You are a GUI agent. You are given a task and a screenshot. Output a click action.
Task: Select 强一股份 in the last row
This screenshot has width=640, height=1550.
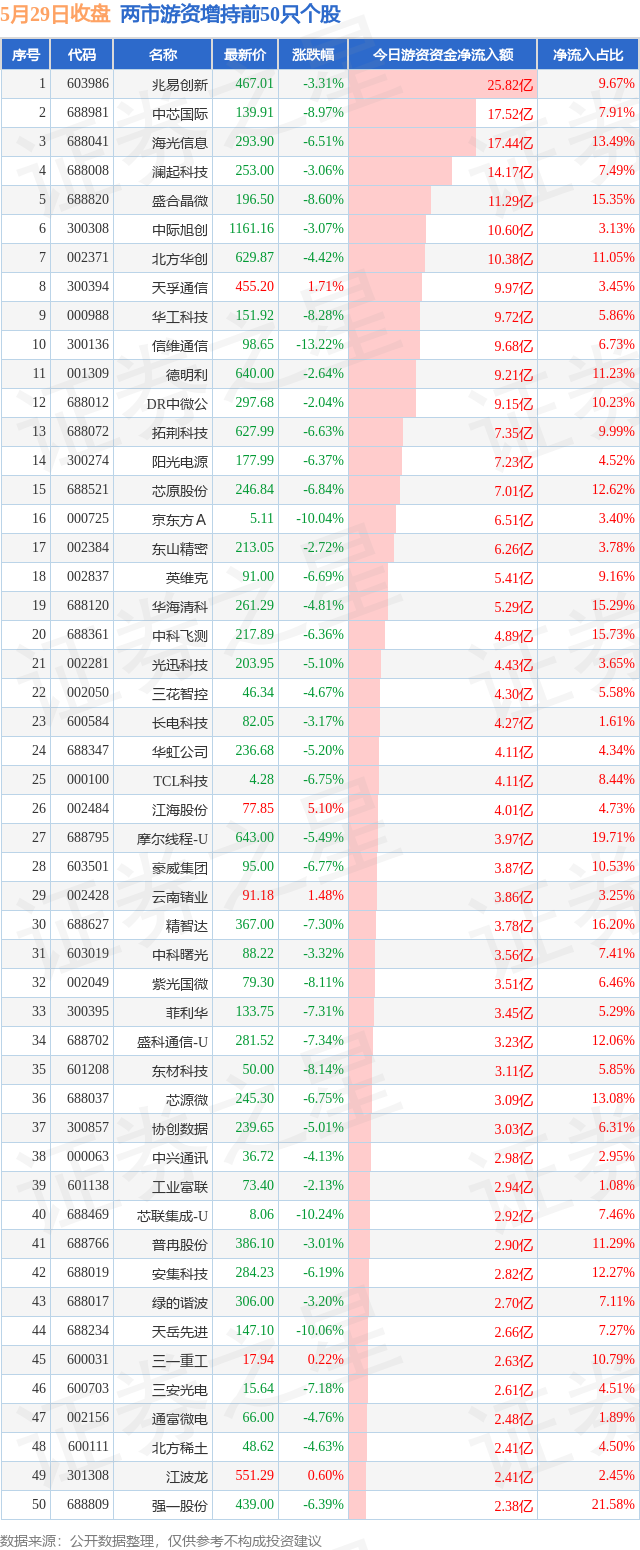[180, 1505]
